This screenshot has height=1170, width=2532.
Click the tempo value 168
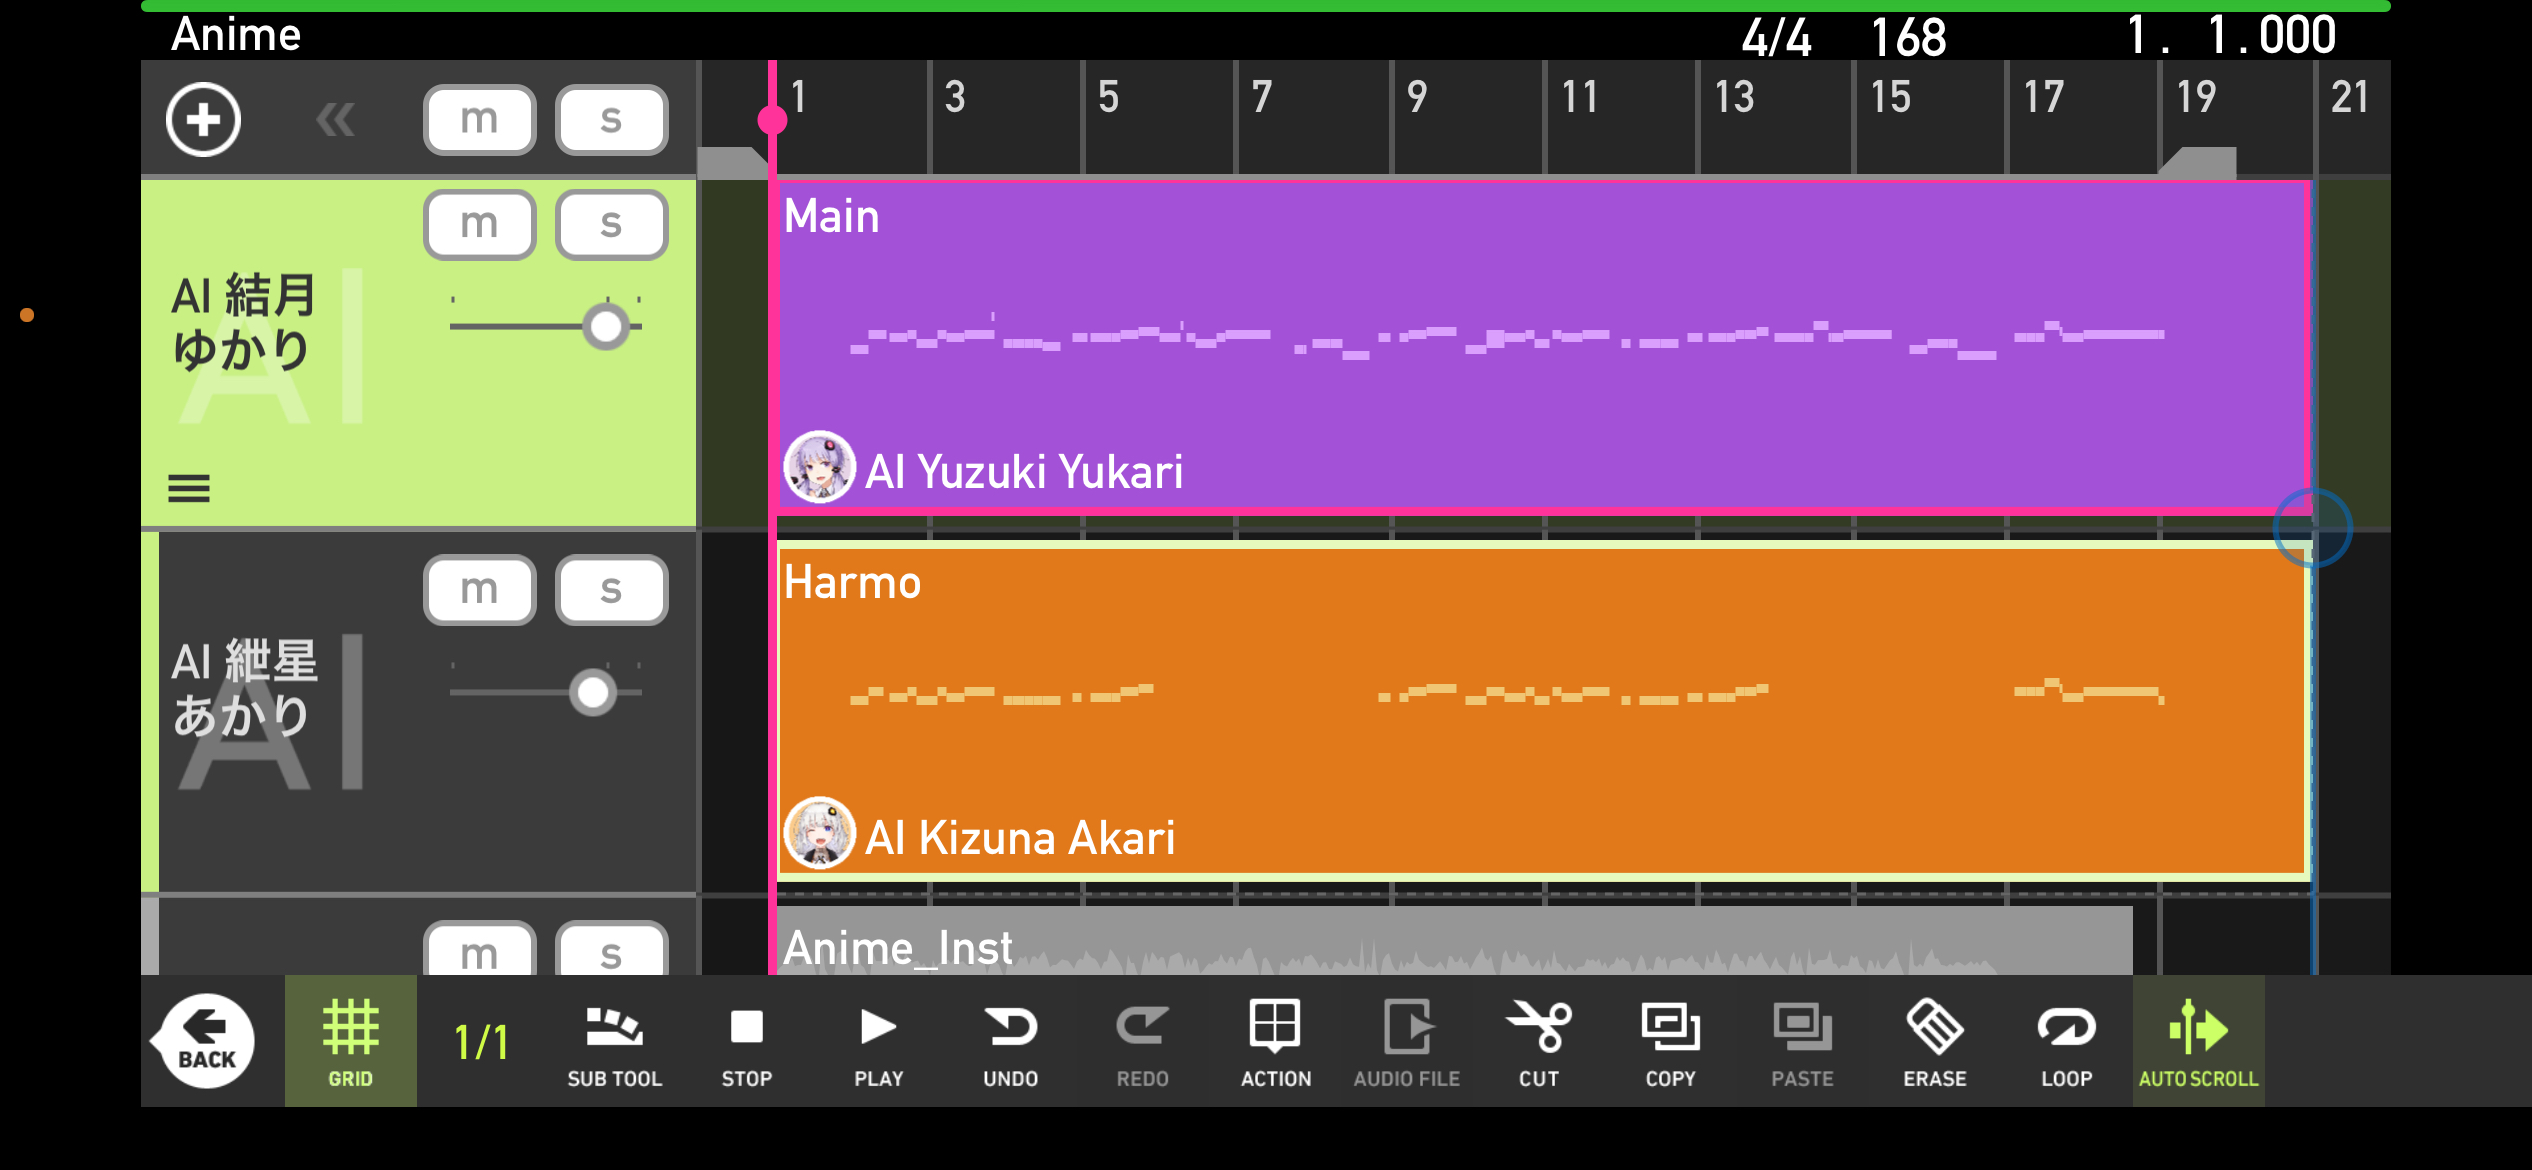point(1908,38)
